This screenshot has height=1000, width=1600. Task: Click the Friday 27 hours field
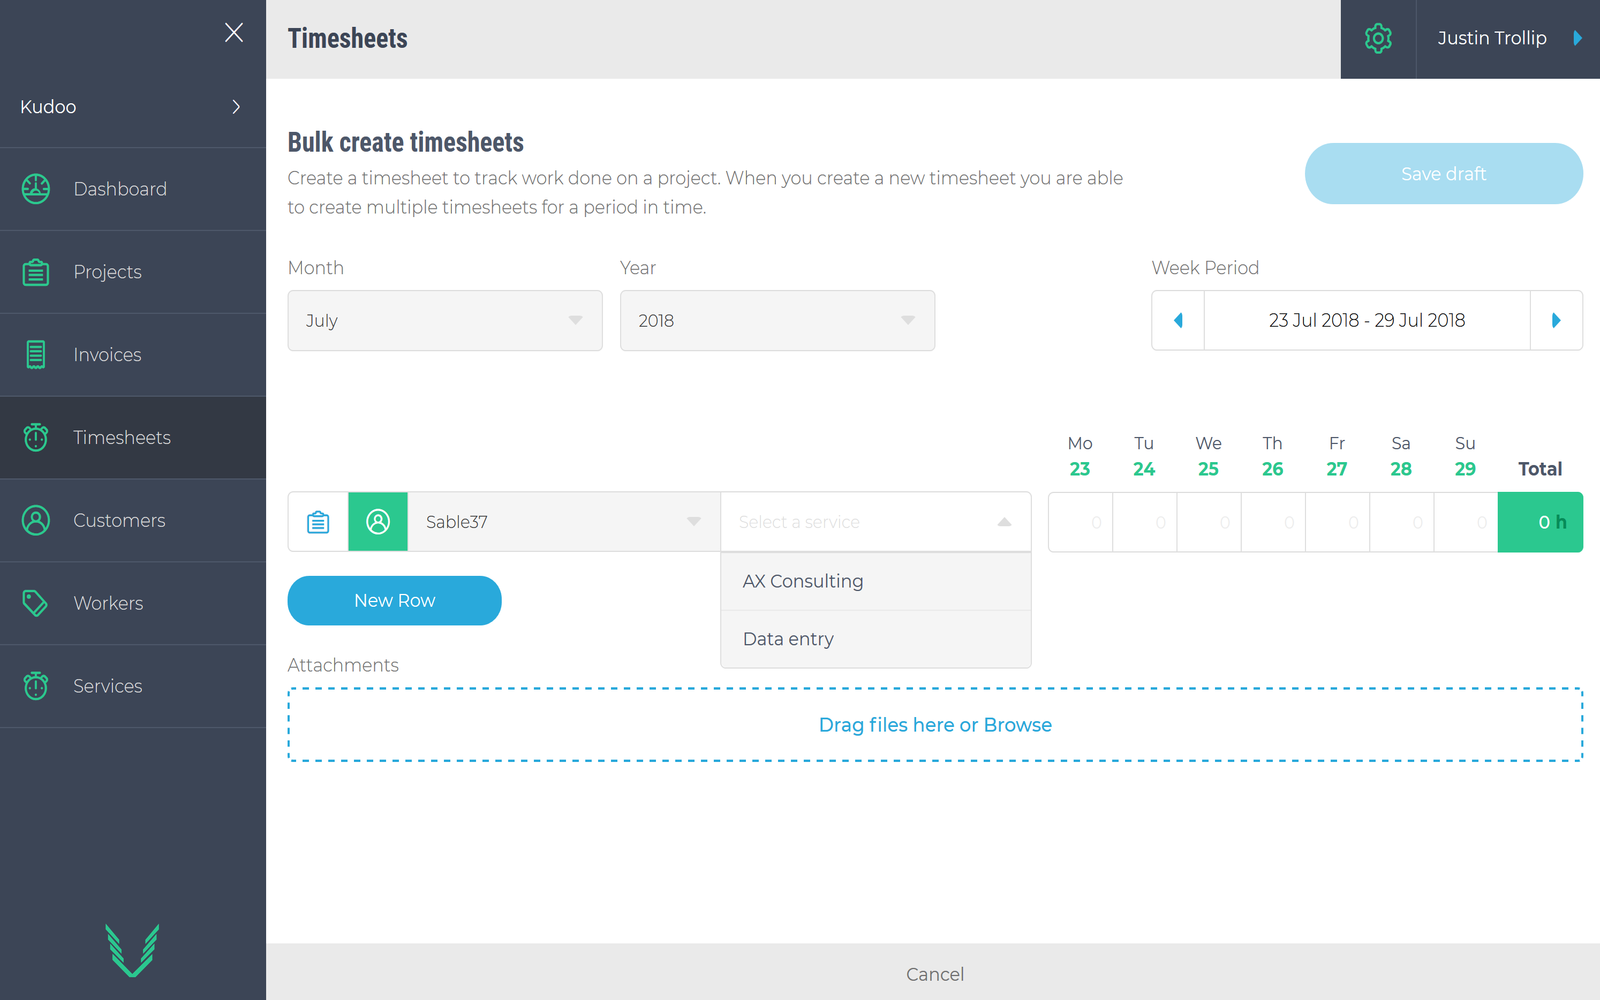pyautogui.click(x=1337, y=522)
